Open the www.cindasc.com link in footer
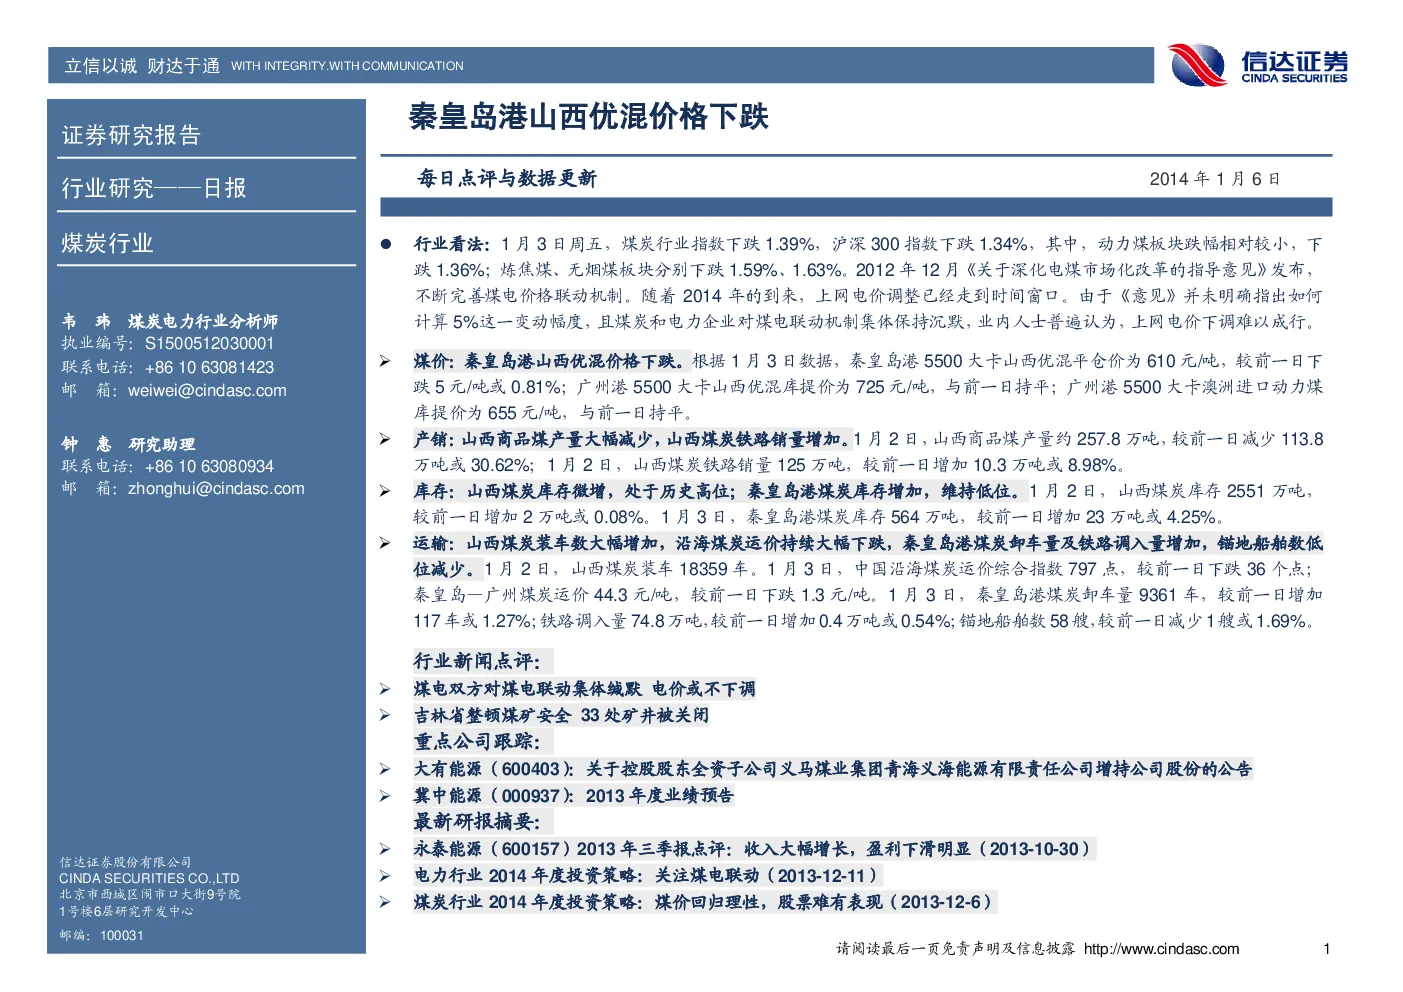The height and width of the screenshot is (992, 1403). pos(1161,949)
